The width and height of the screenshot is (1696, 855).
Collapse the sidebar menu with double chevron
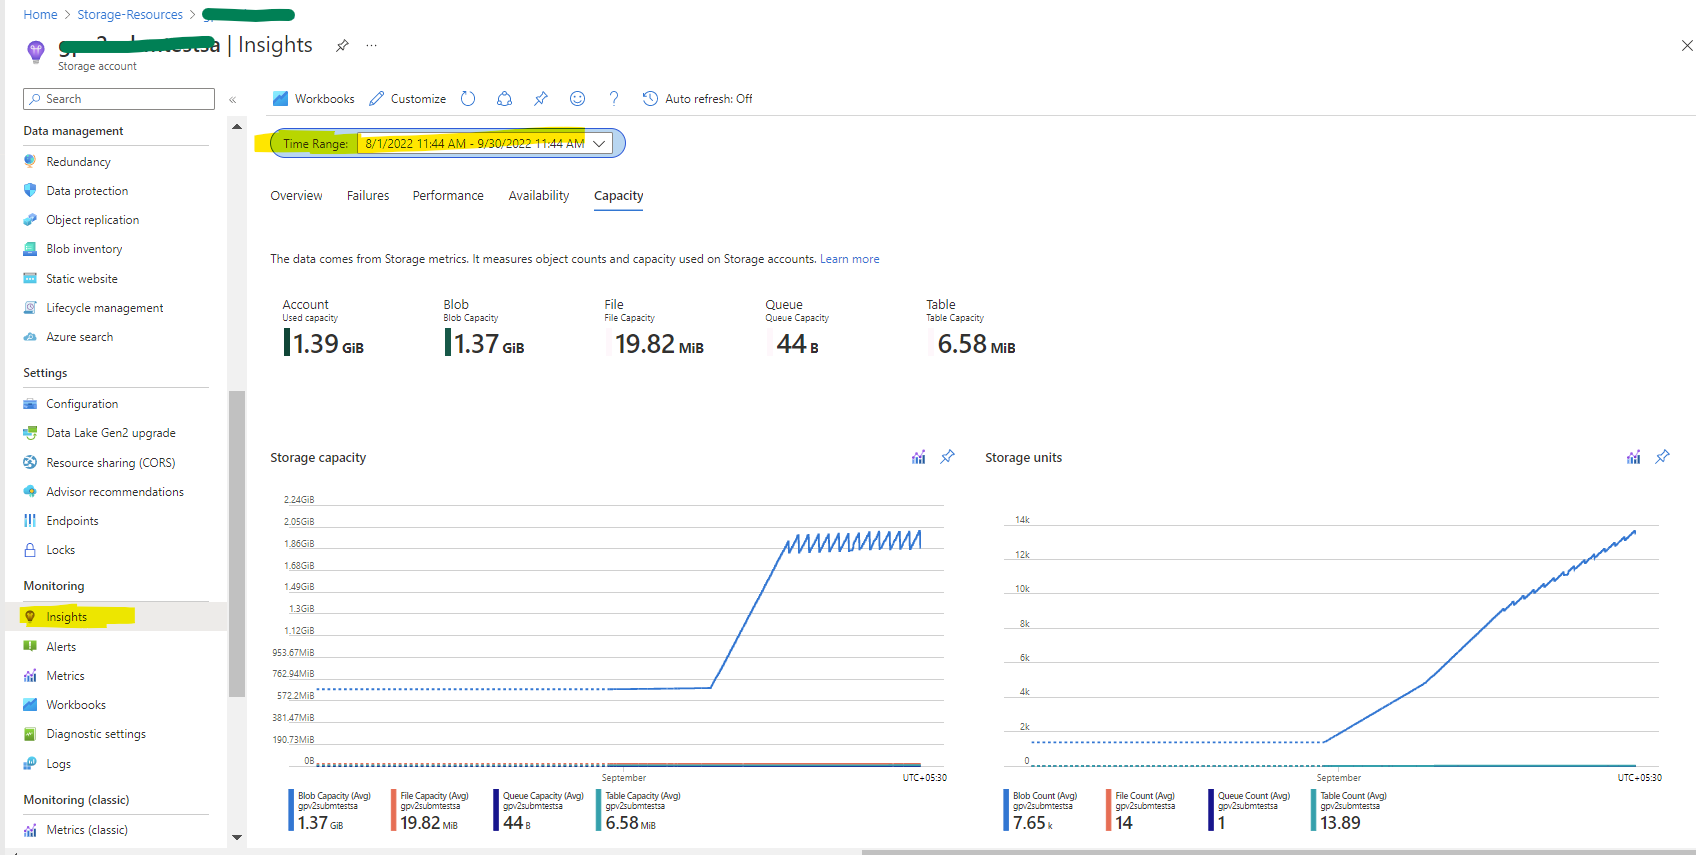(233, 100)
